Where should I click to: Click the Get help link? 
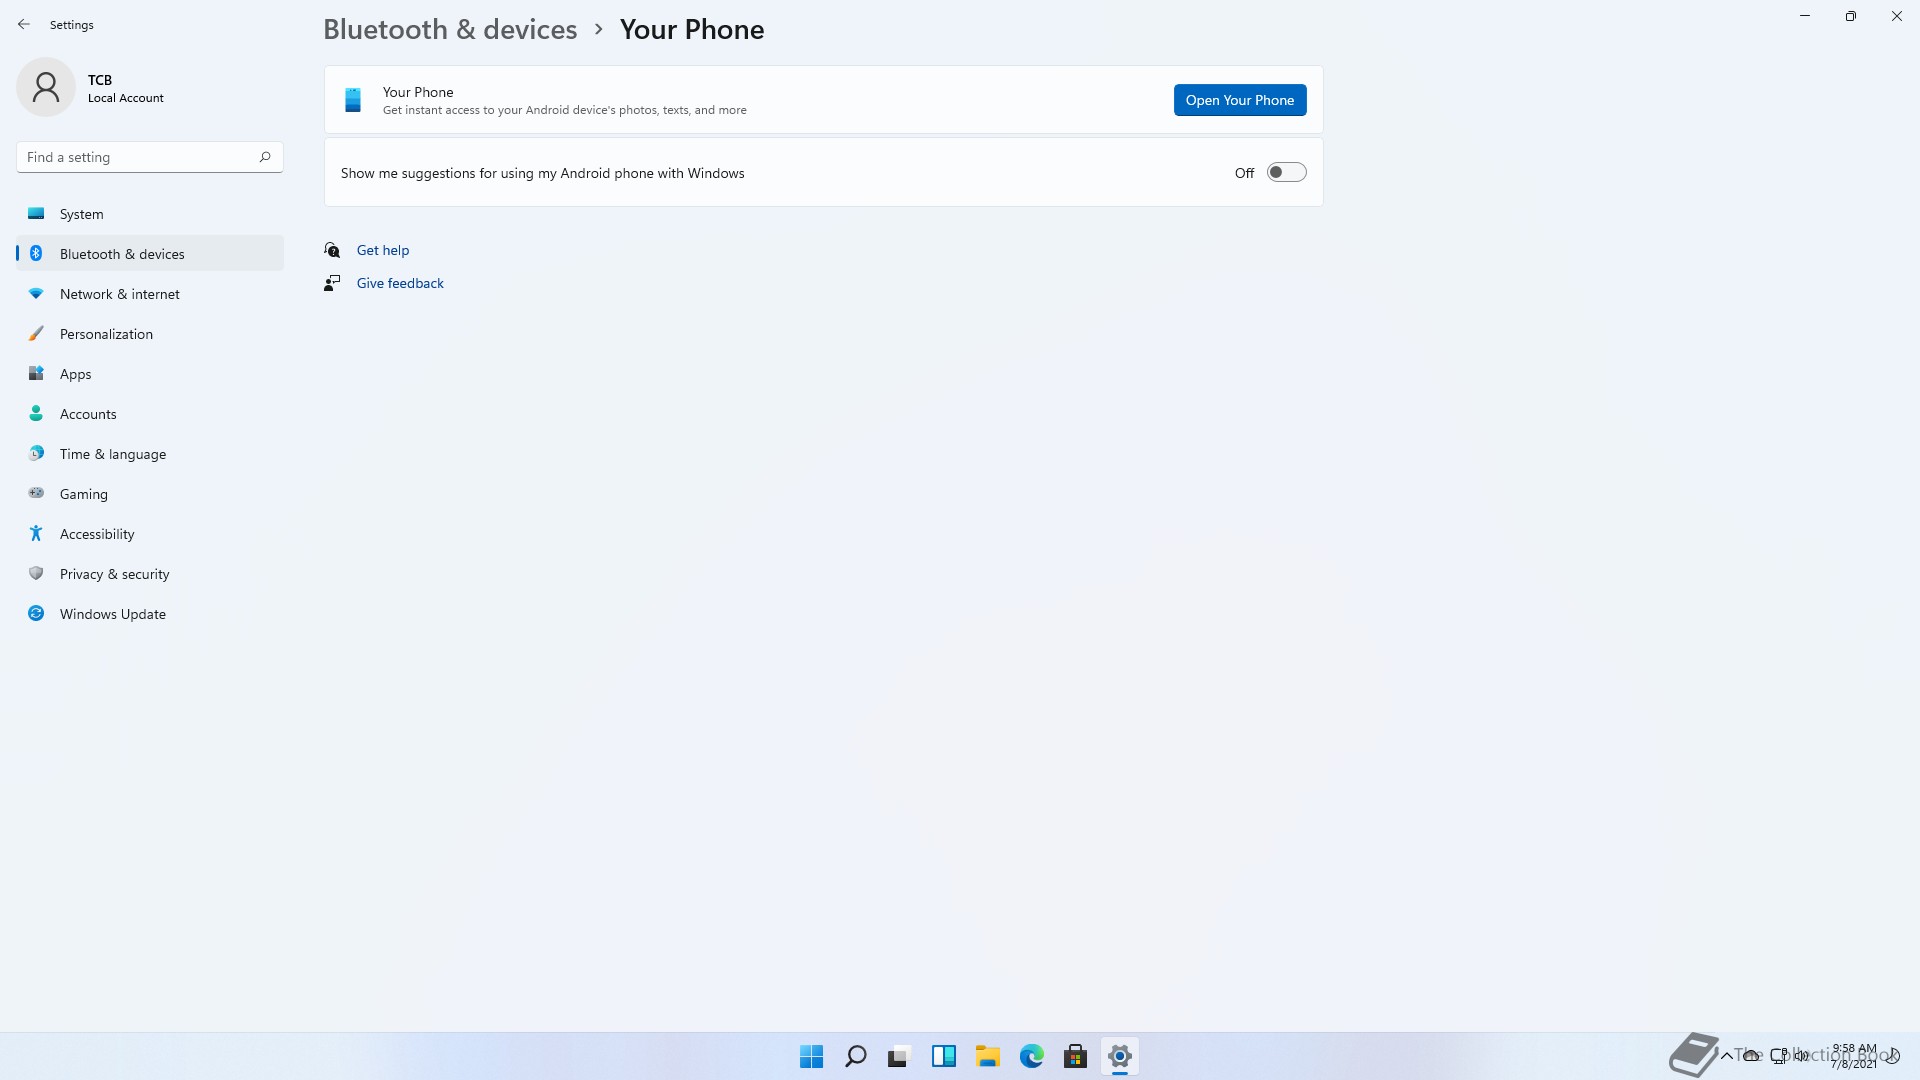point(383,250)
